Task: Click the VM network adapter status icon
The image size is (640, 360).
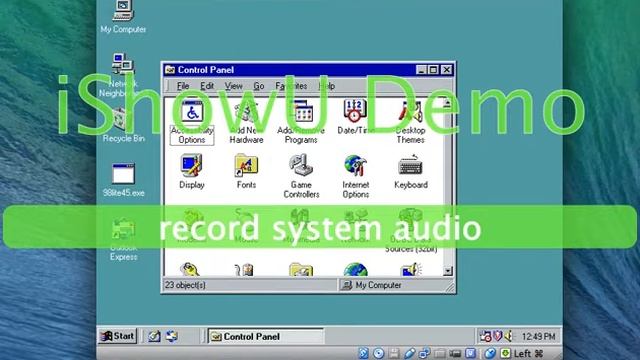Action: [424, 353]
